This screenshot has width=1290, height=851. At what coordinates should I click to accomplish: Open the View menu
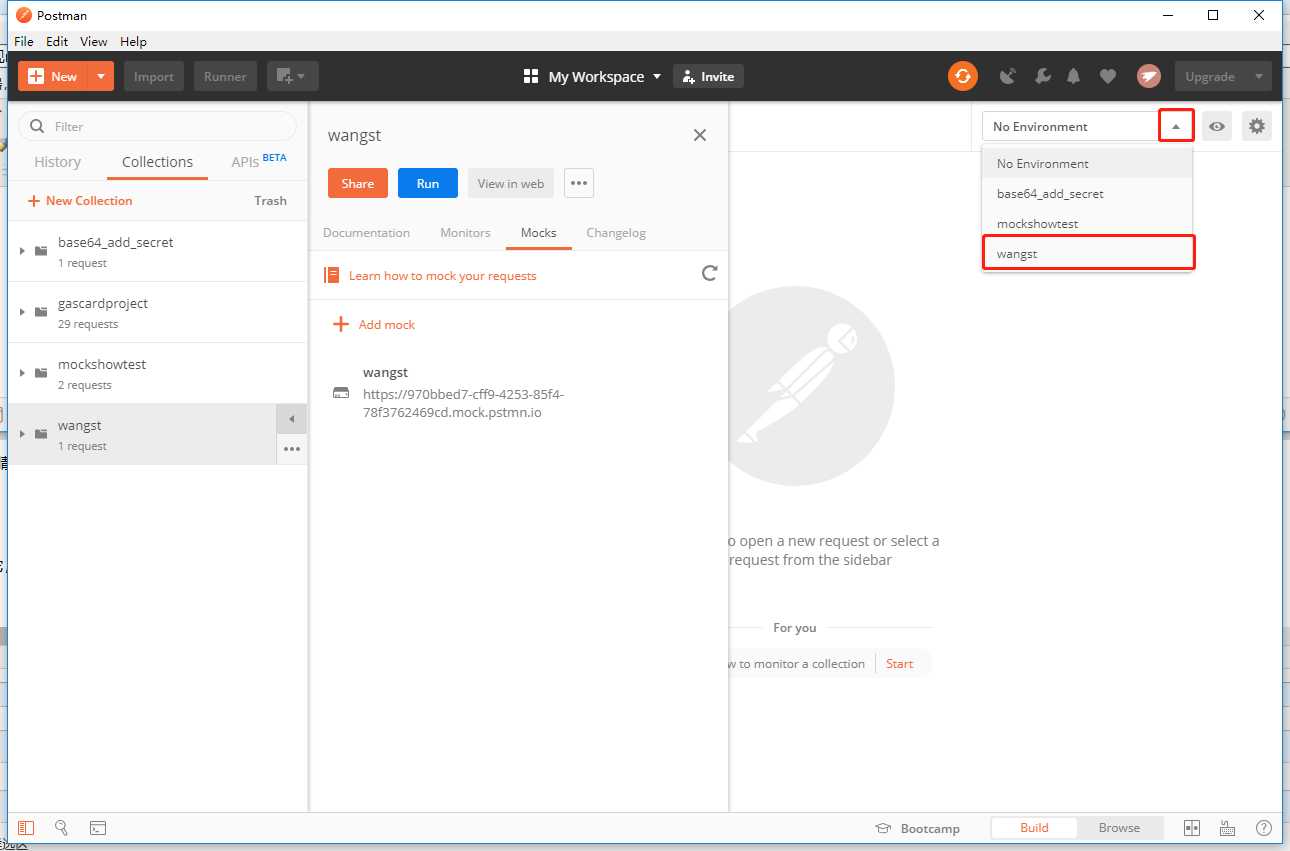(93, 41)
